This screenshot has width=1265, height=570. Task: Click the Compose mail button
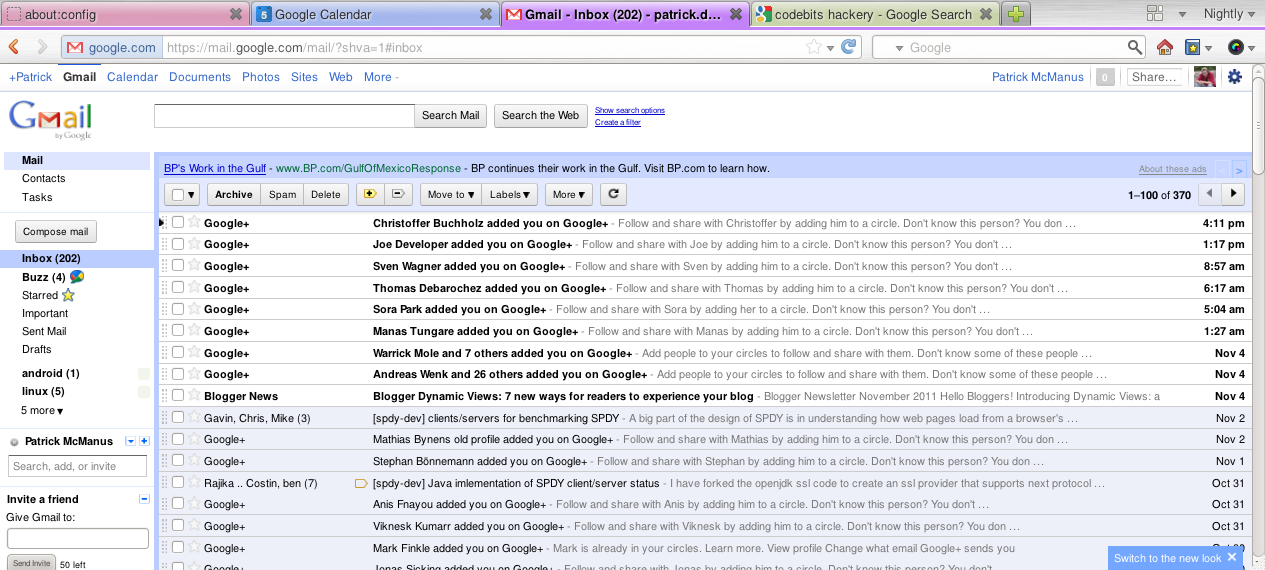[x=56, y=232]
